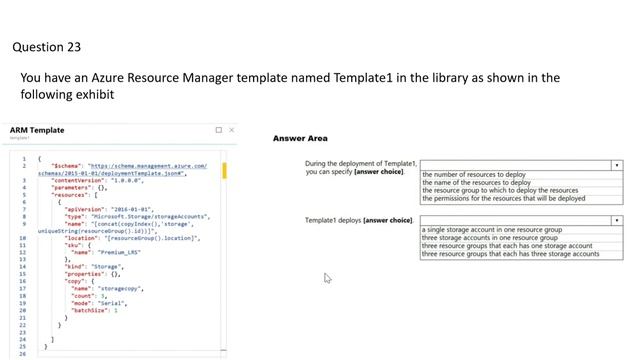Choose 'the resource group to which to deploy'
The width and height of the screenshot is (640, 360).
500,190
